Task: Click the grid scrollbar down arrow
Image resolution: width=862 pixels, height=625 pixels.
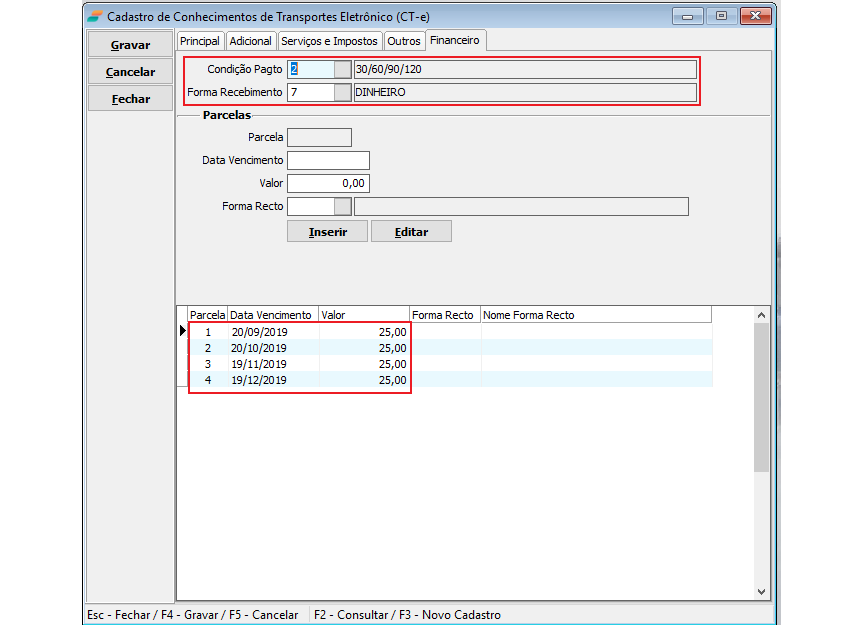Action: point(761,591)
